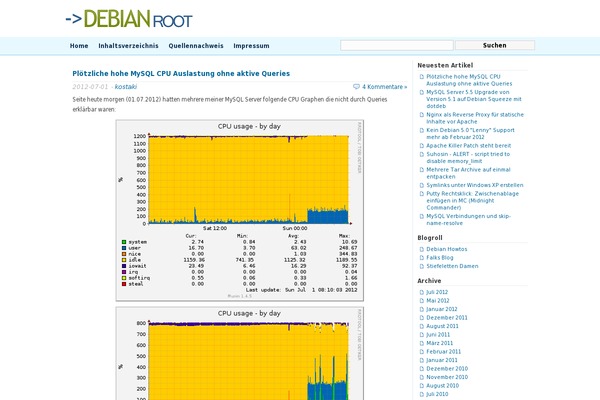Click page icon beside Debian Howtos

click(422, 249)
